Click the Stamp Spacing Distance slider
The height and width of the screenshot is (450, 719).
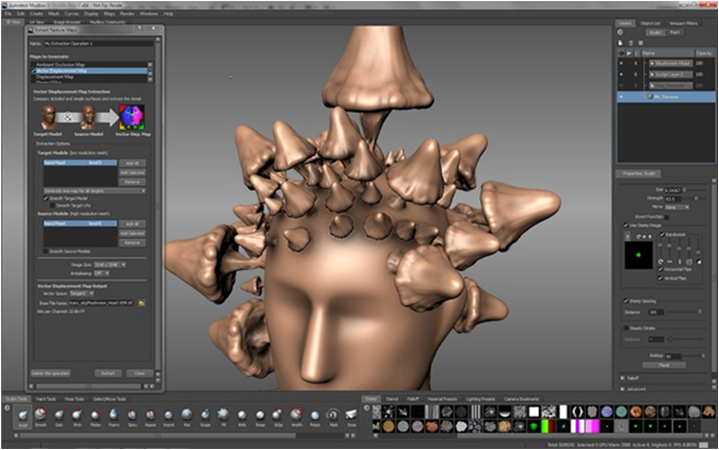(x=684, y=312)
